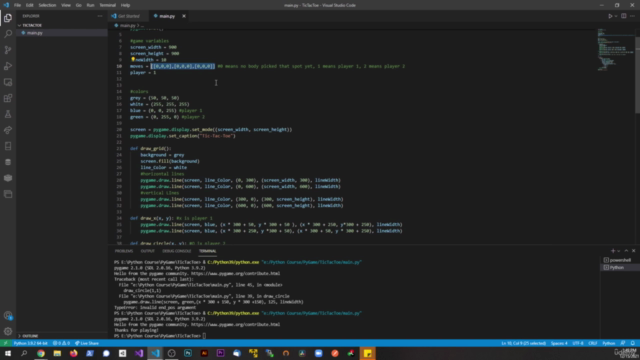Click the lightbulb code action icon
The image size is (640, 360).
(x=133, y=60)
